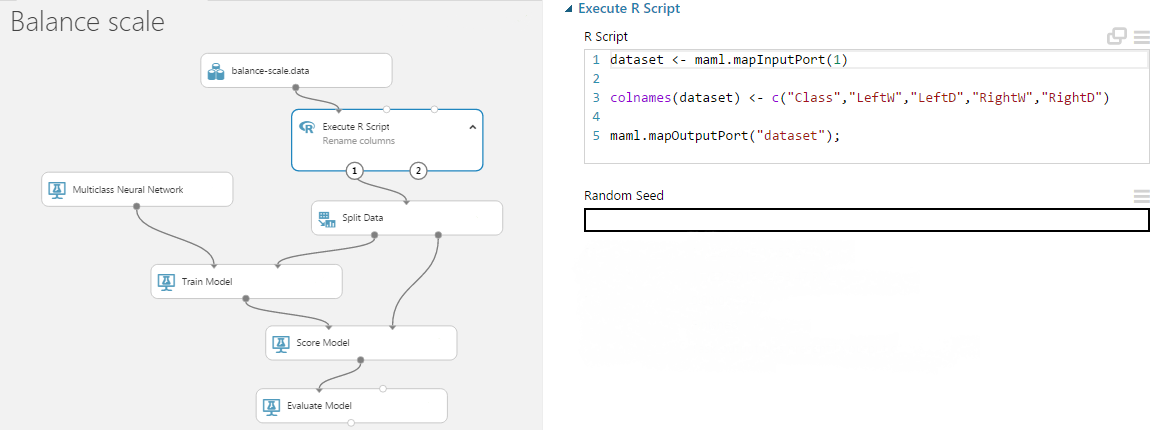
Task: Select the Split Data module label
Action: [x=363, y=218]
